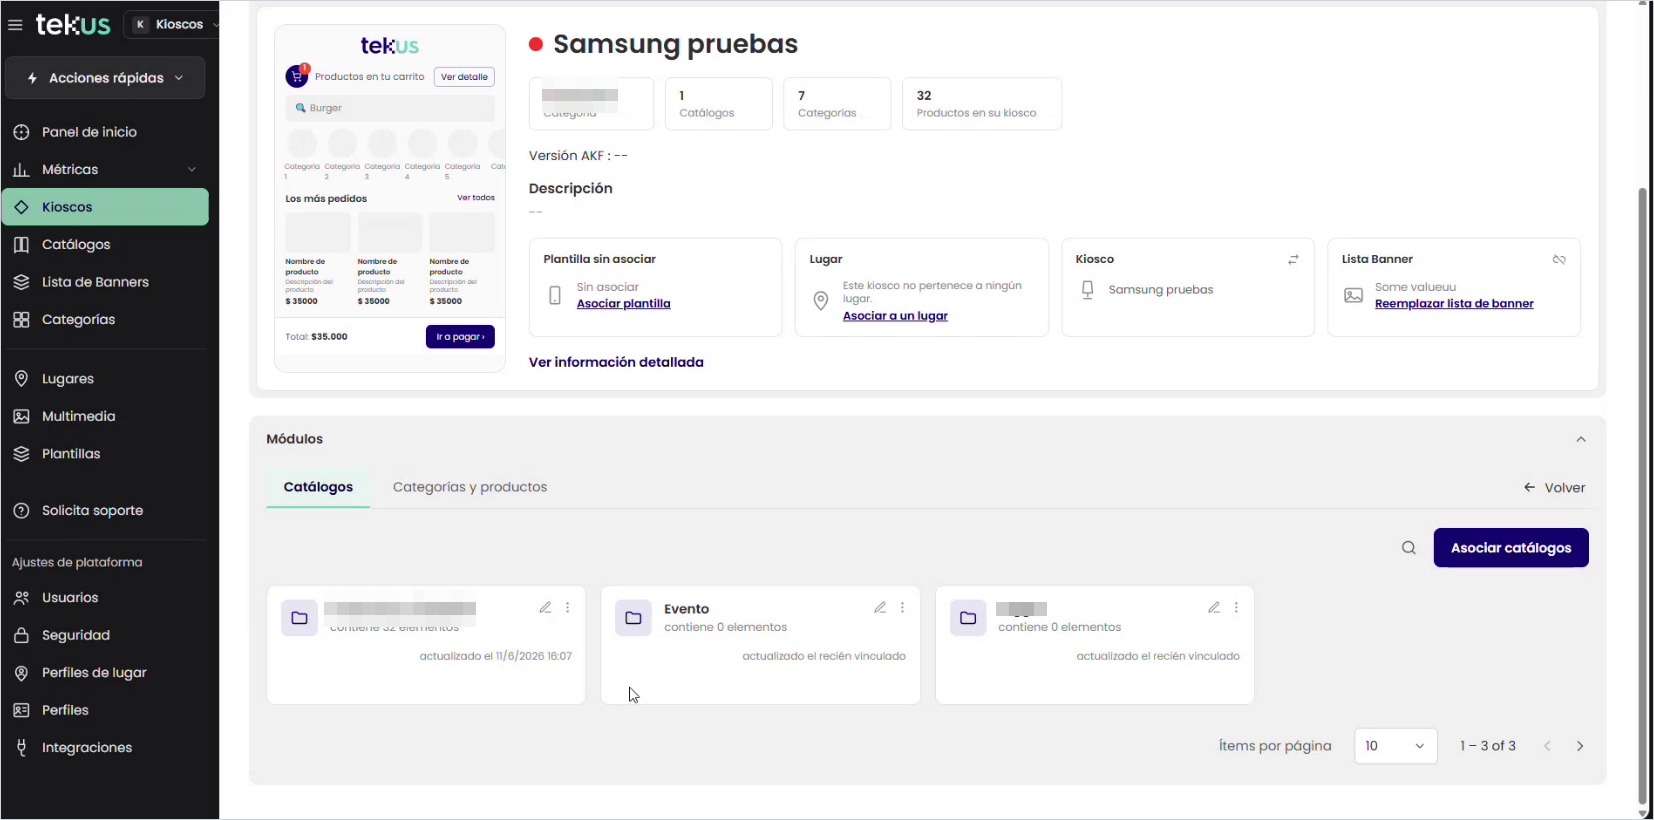Open Evento catalog options menu
Image resolution: width=1654 pixels, height=820 pixels.
[902, 608]
